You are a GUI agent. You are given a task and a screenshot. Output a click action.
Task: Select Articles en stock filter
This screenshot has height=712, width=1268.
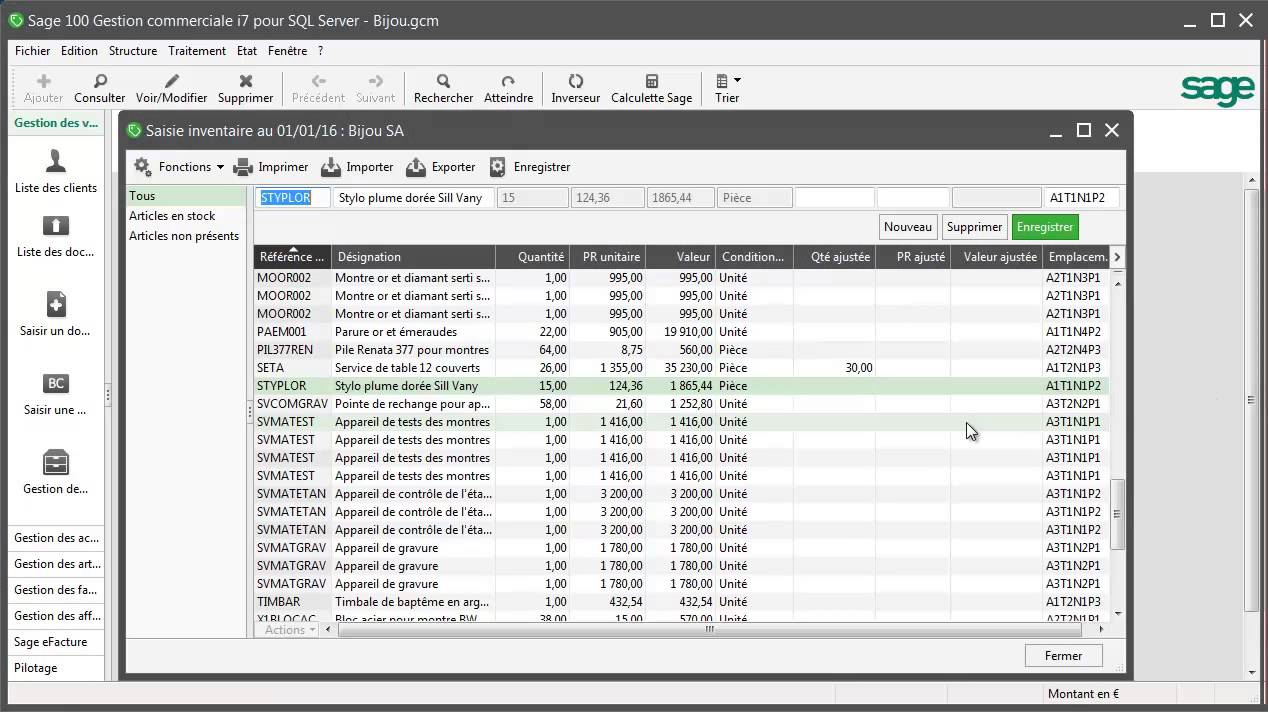[172, 216]
